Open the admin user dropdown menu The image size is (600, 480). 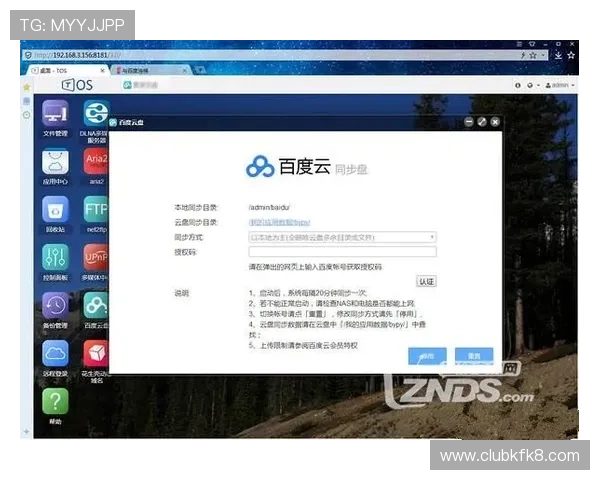pyautogui.click(x=560, y=85)
